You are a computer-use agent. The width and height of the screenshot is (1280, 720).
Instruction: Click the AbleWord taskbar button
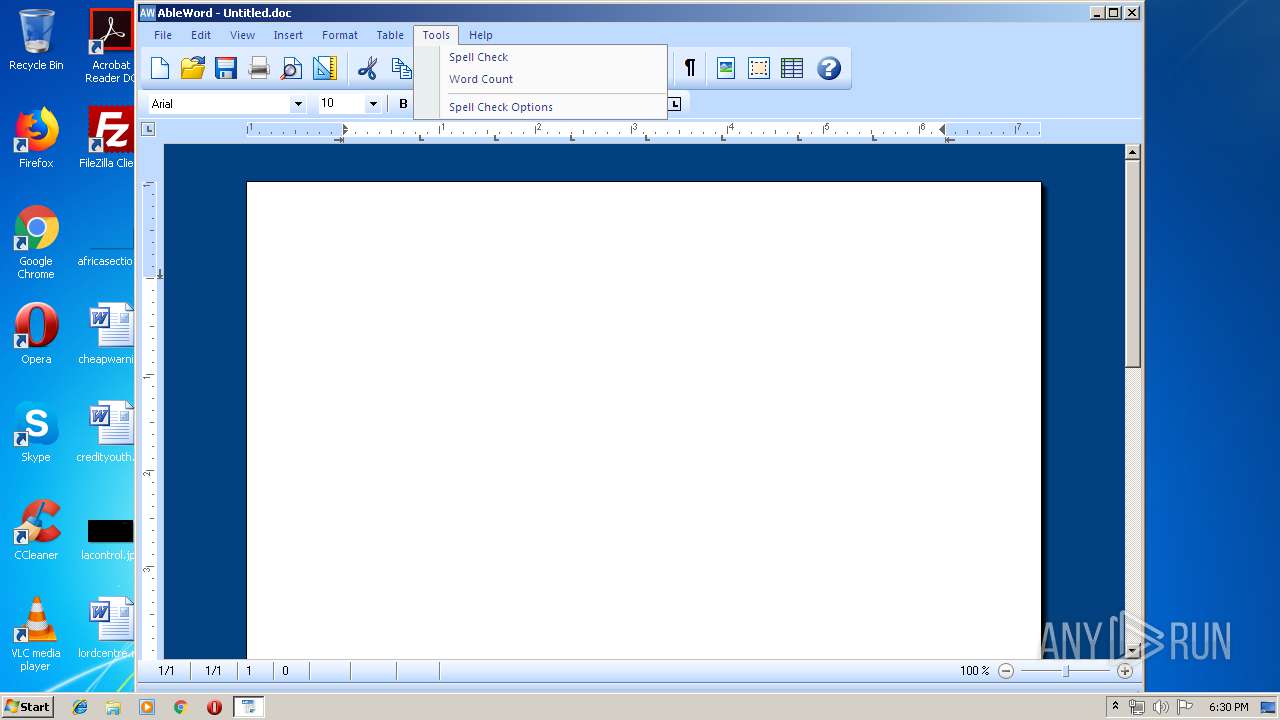[248, 707]
